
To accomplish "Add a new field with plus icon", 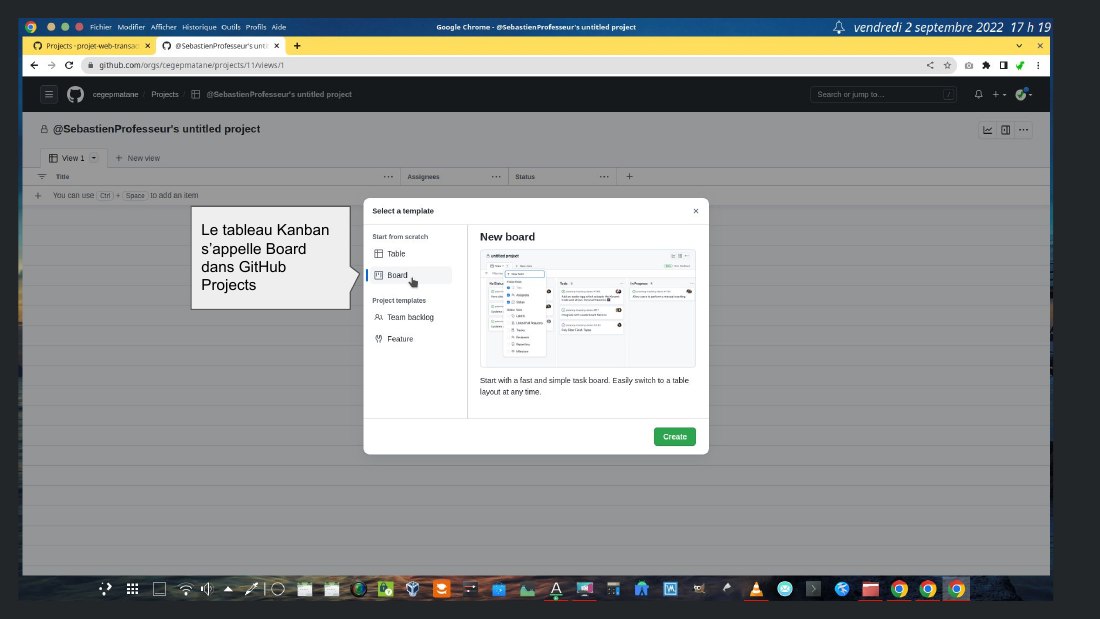I will click(629, 177).
